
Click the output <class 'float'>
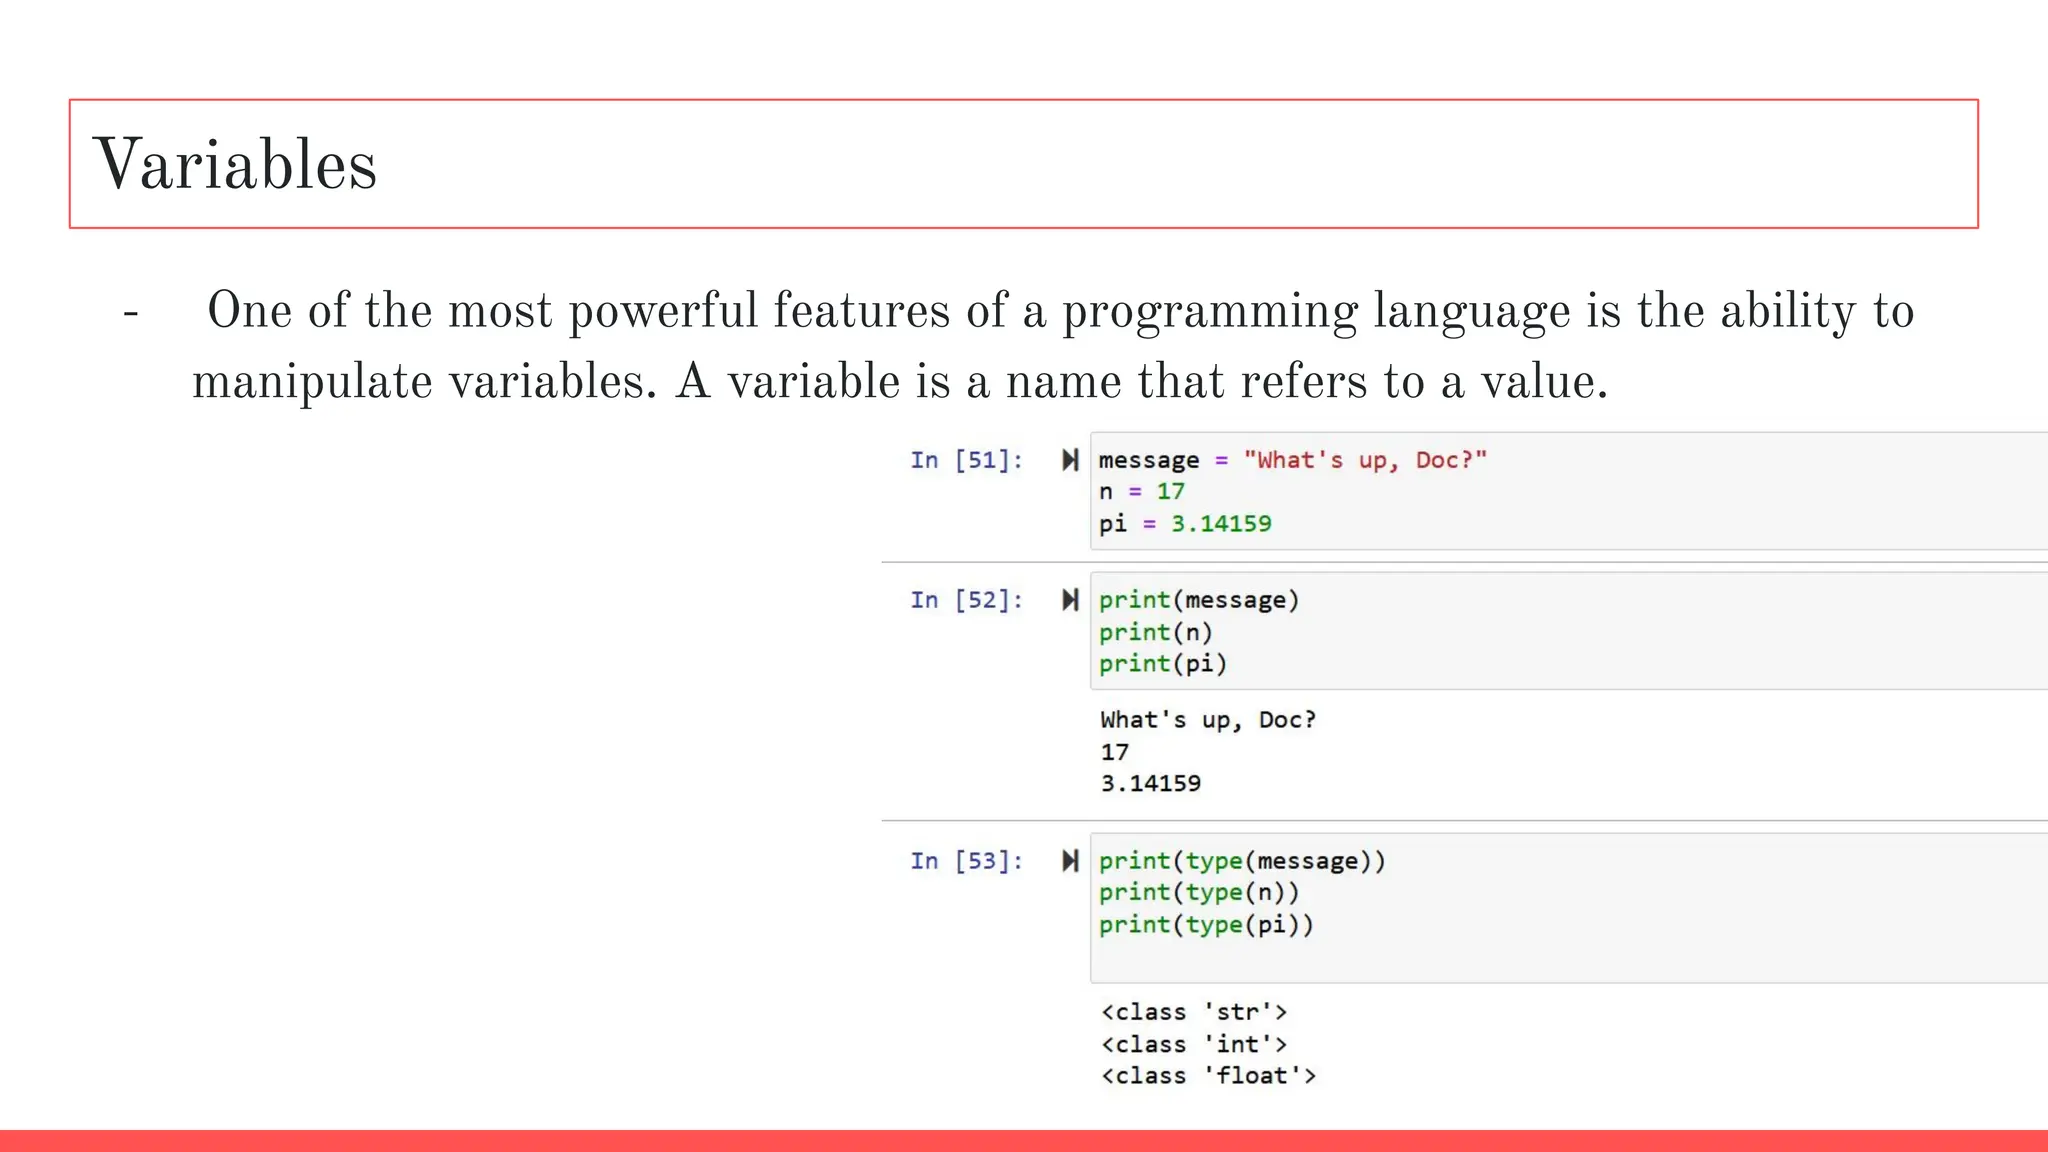tap(1208, 1076)
